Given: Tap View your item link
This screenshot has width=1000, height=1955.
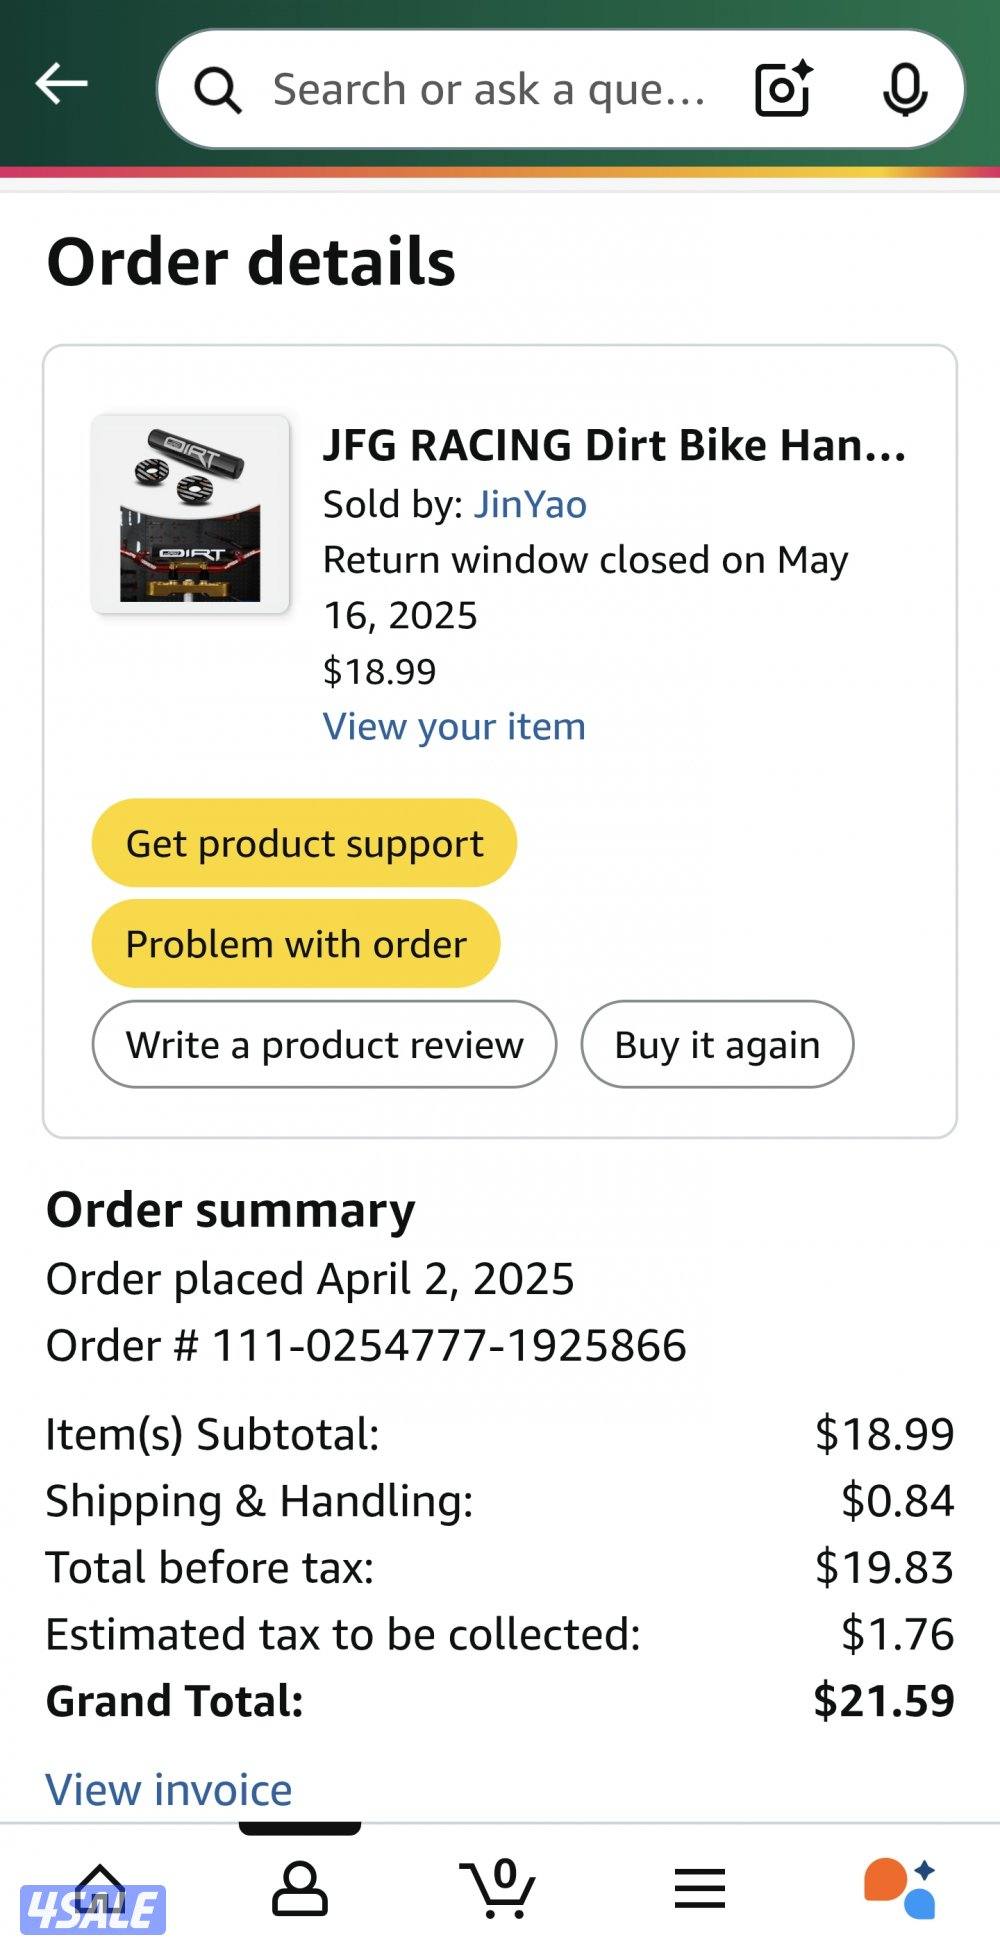Looking at the screenshot, I should click(454, 726).
